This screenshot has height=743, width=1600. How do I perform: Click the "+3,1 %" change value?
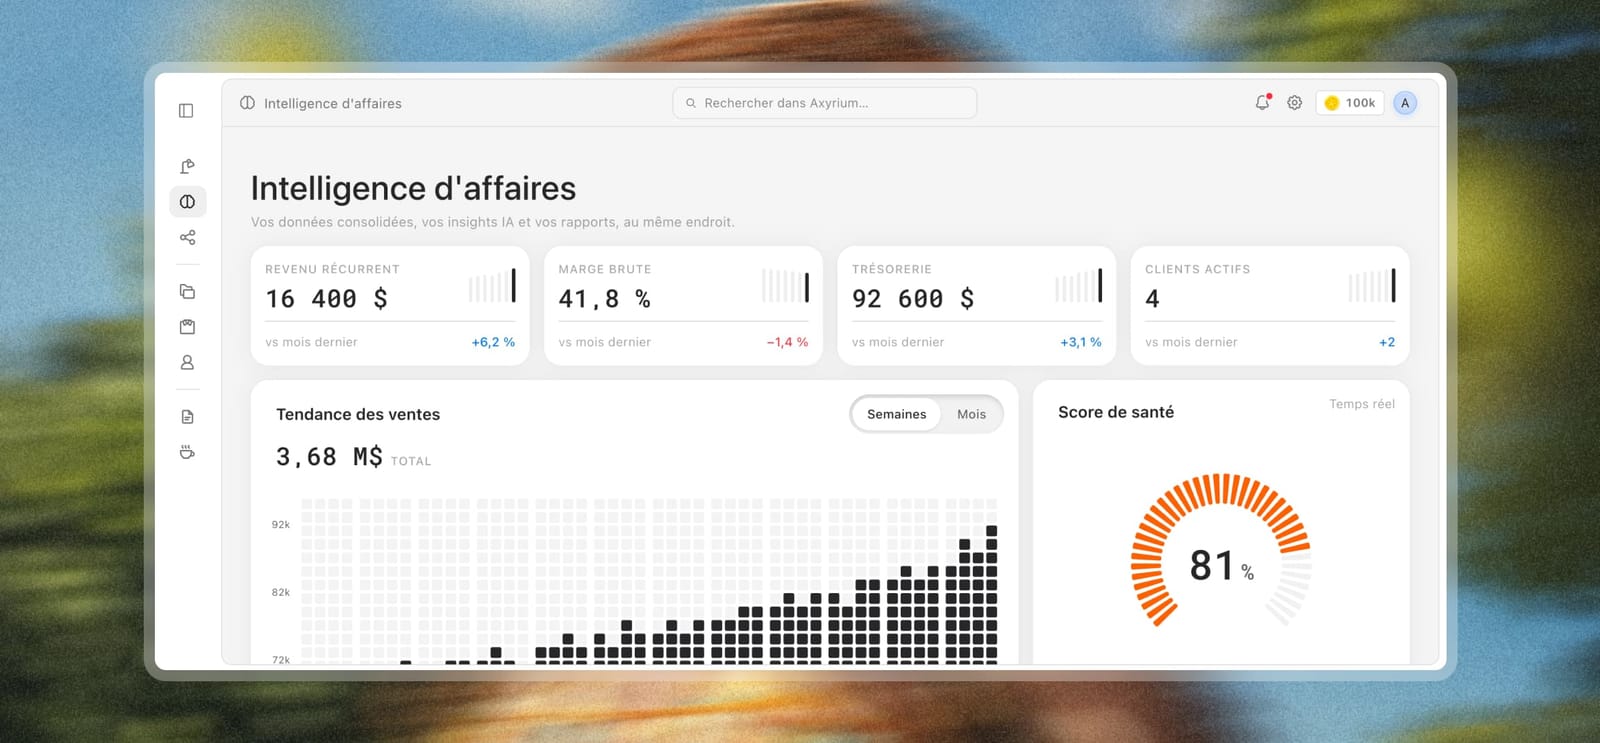(x=1081, y=342)
